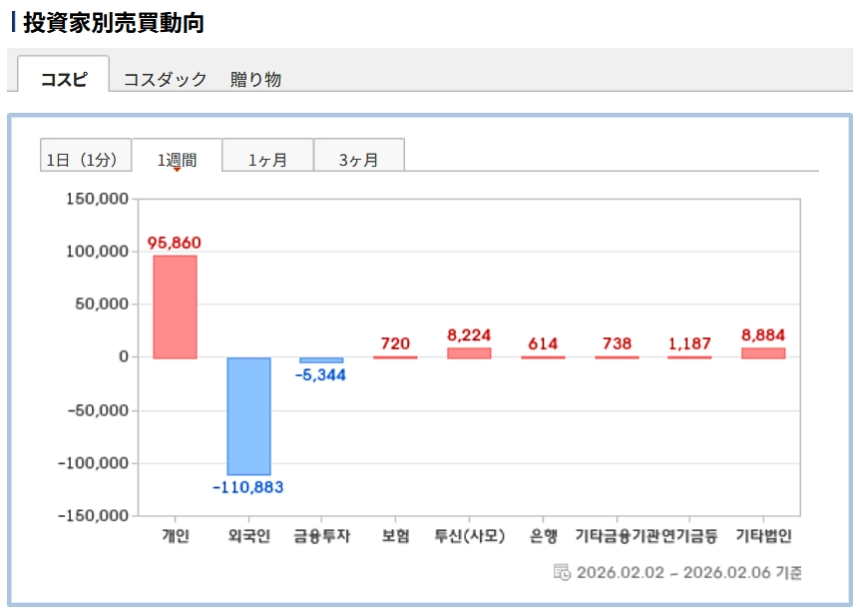Click the red 개인 bar
The width and height of the screenshot is (860, 615).
175,306
